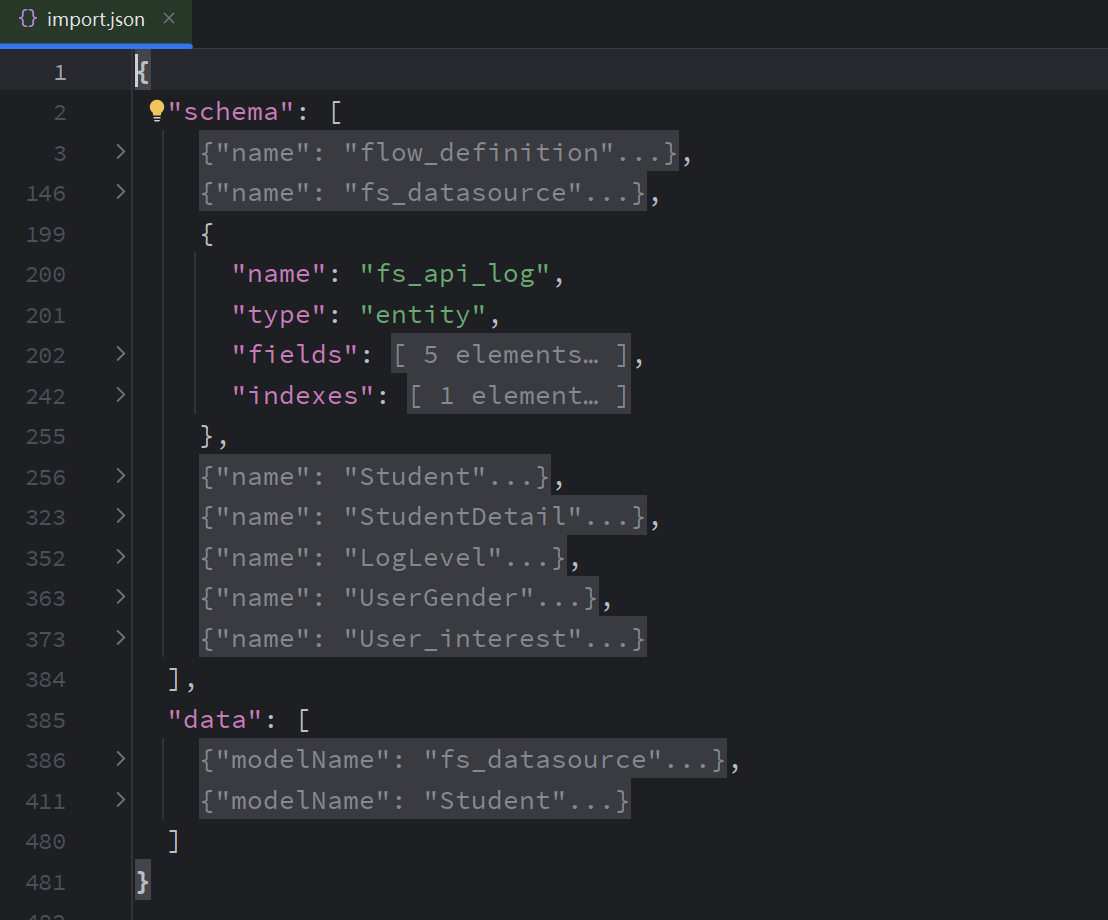This screenshot has width=1108, height=920.
Task: Click folded text {"name": "StudentDetail"...}
Action: [423, 517]
